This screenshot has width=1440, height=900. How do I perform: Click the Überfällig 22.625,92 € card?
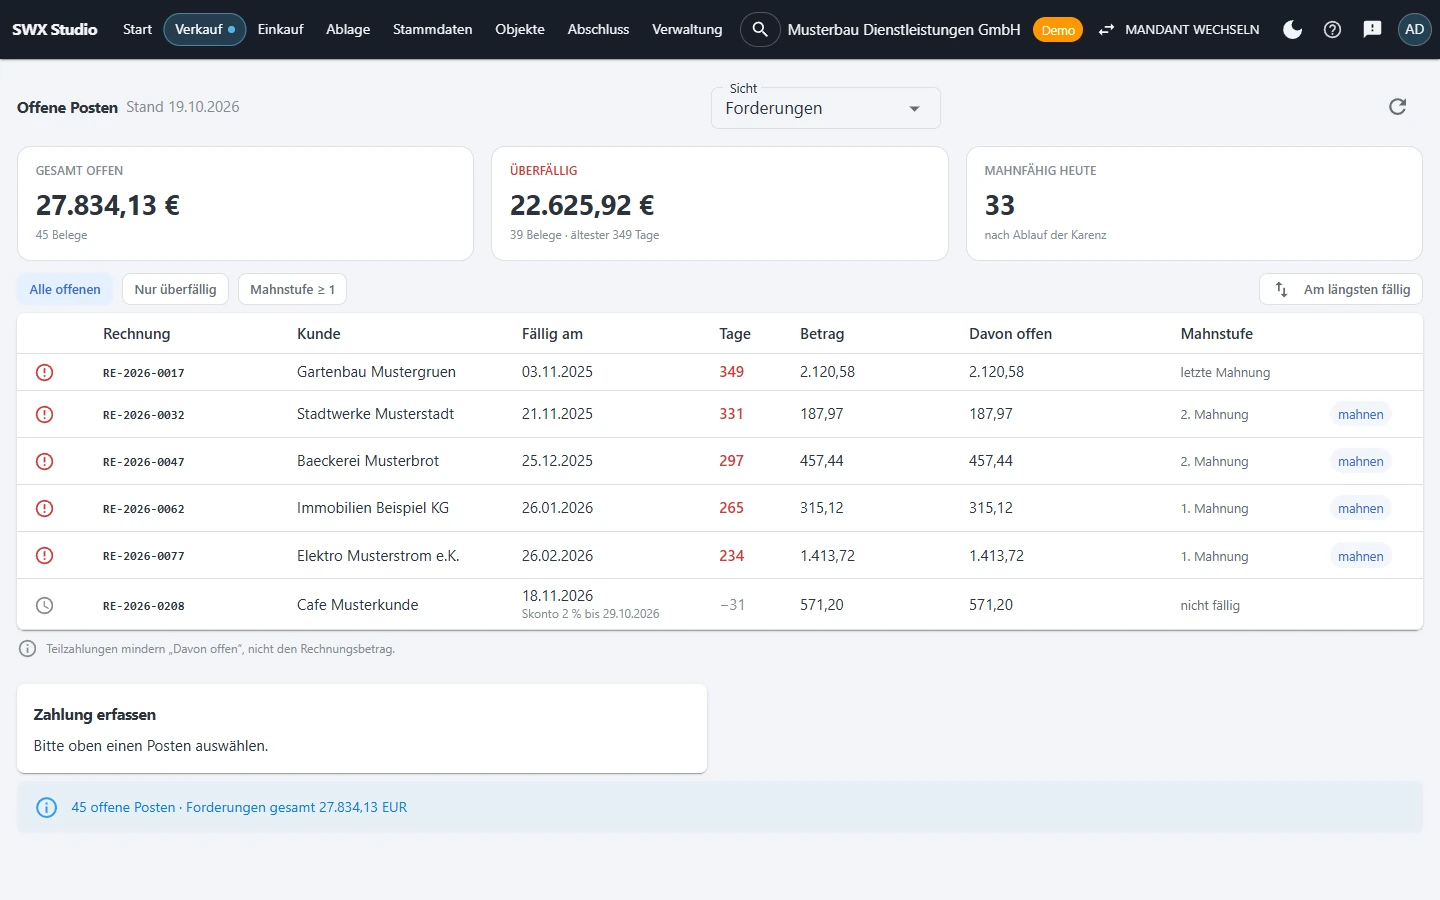click(720, 204)
